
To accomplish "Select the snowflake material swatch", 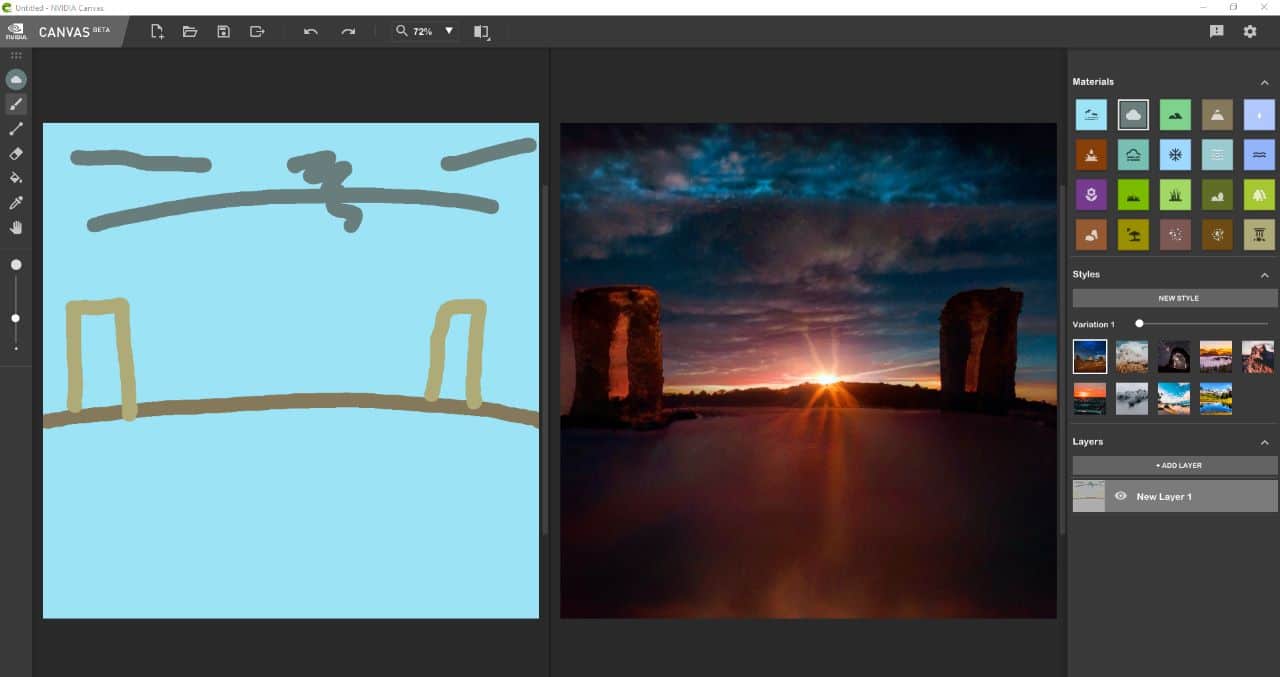I will 1175,155.
